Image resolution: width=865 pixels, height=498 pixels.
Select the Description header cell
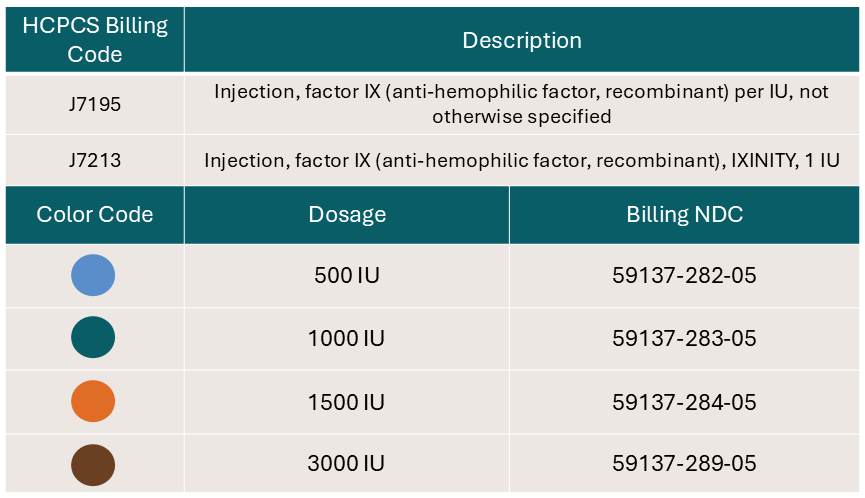pos(522,40)
